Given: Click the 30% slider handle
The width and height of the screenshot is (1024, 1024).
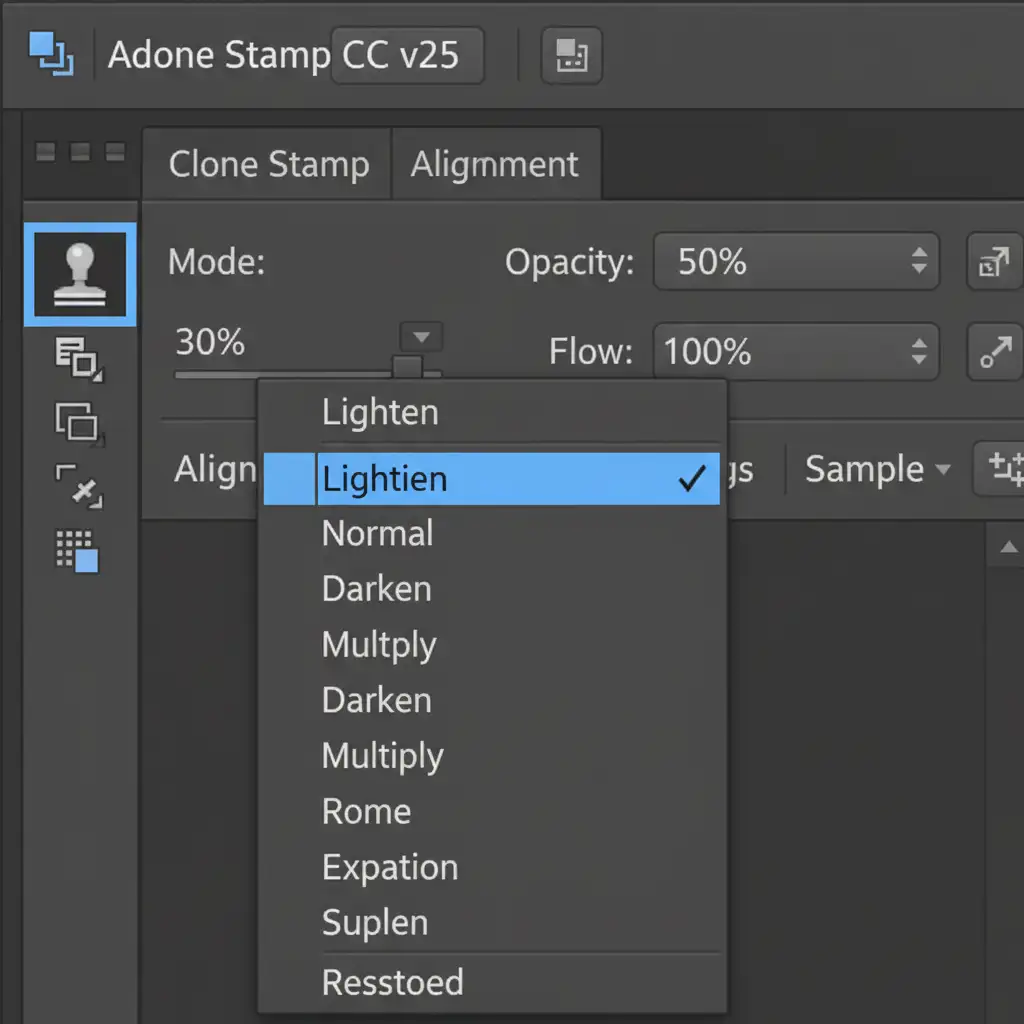Looking at the screenshot, I should [x=407, y=368].
